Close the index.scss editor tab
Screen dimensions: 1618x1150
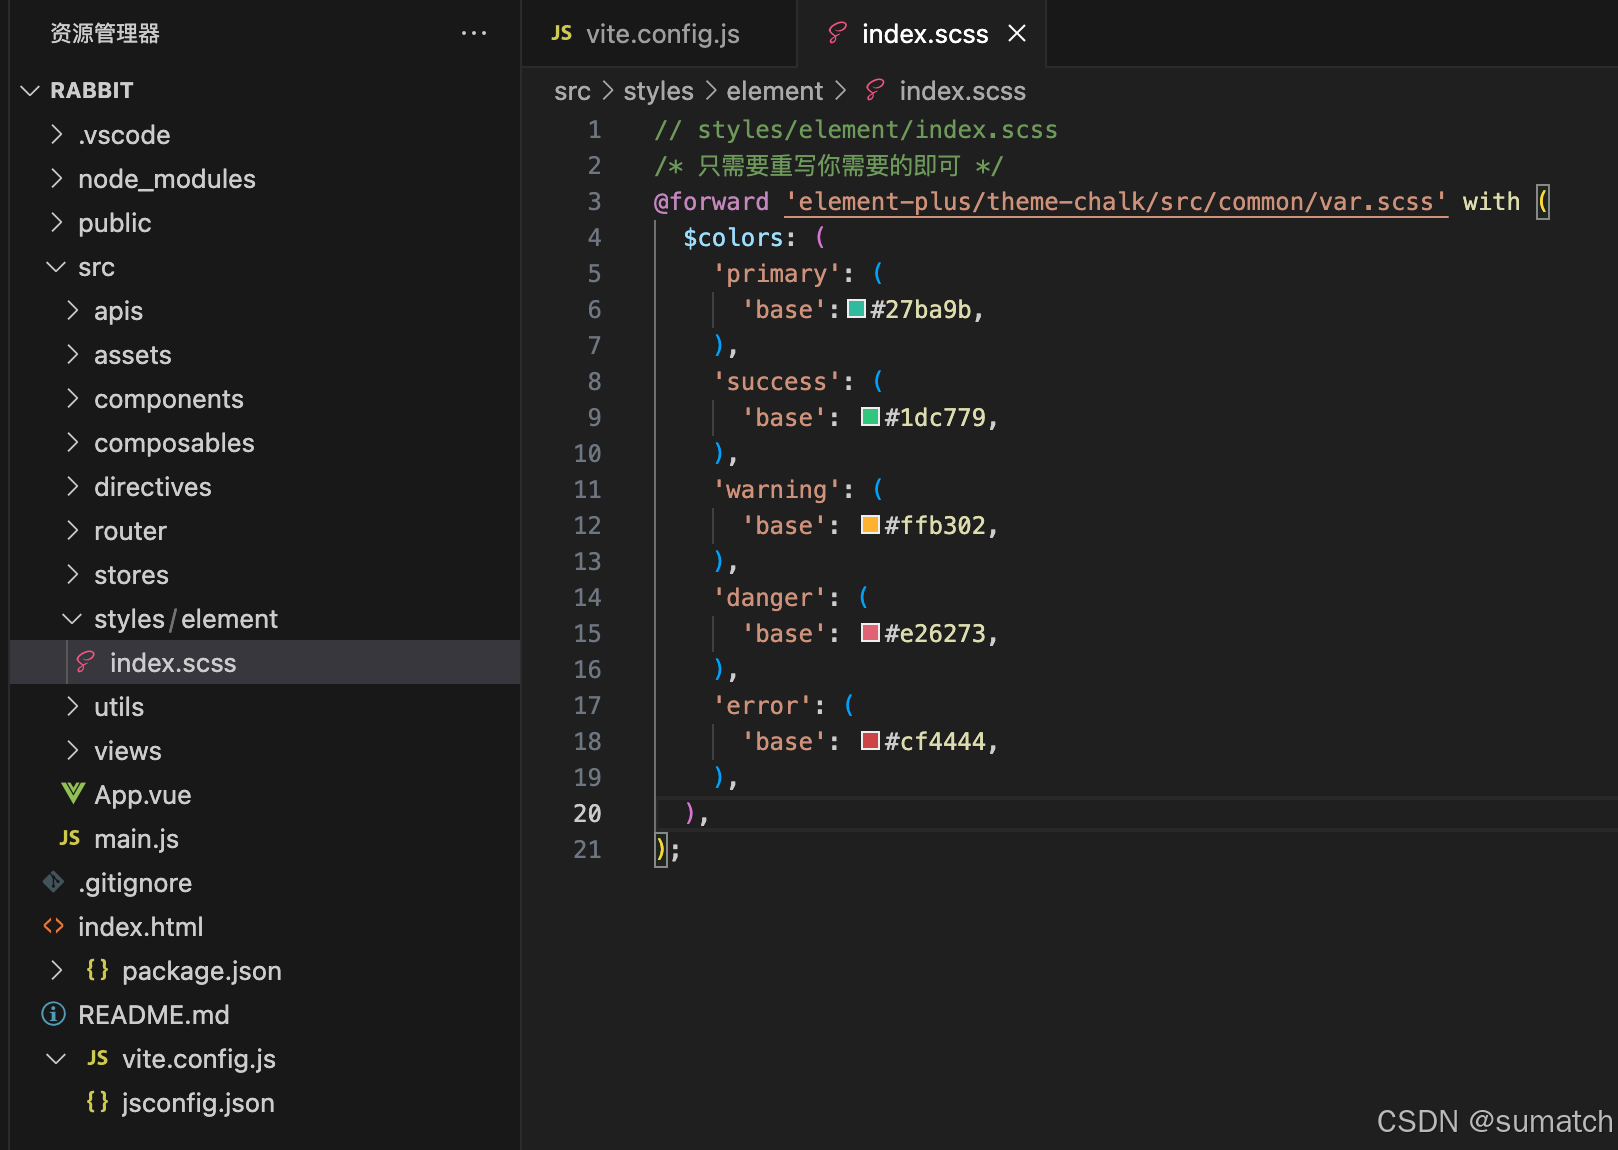(1017, 33)
